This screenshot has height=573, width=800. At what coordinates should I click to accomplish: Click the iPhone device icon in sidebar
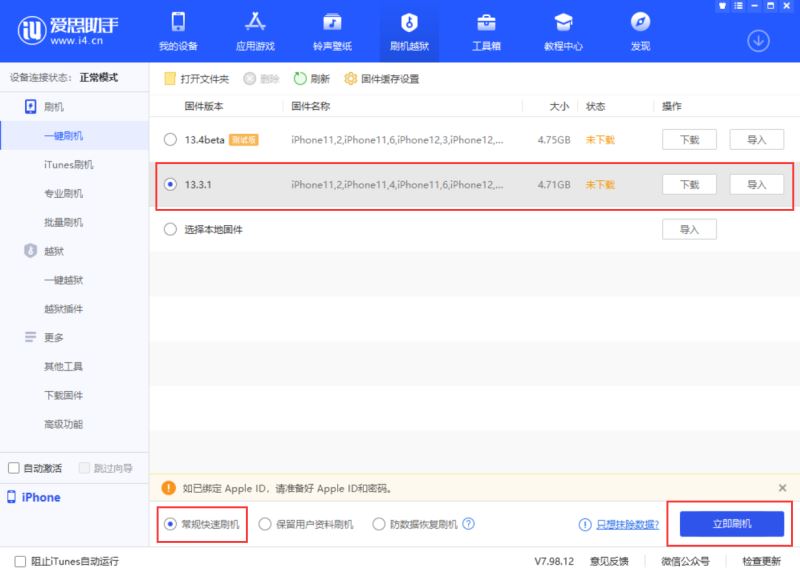point(11,496)
